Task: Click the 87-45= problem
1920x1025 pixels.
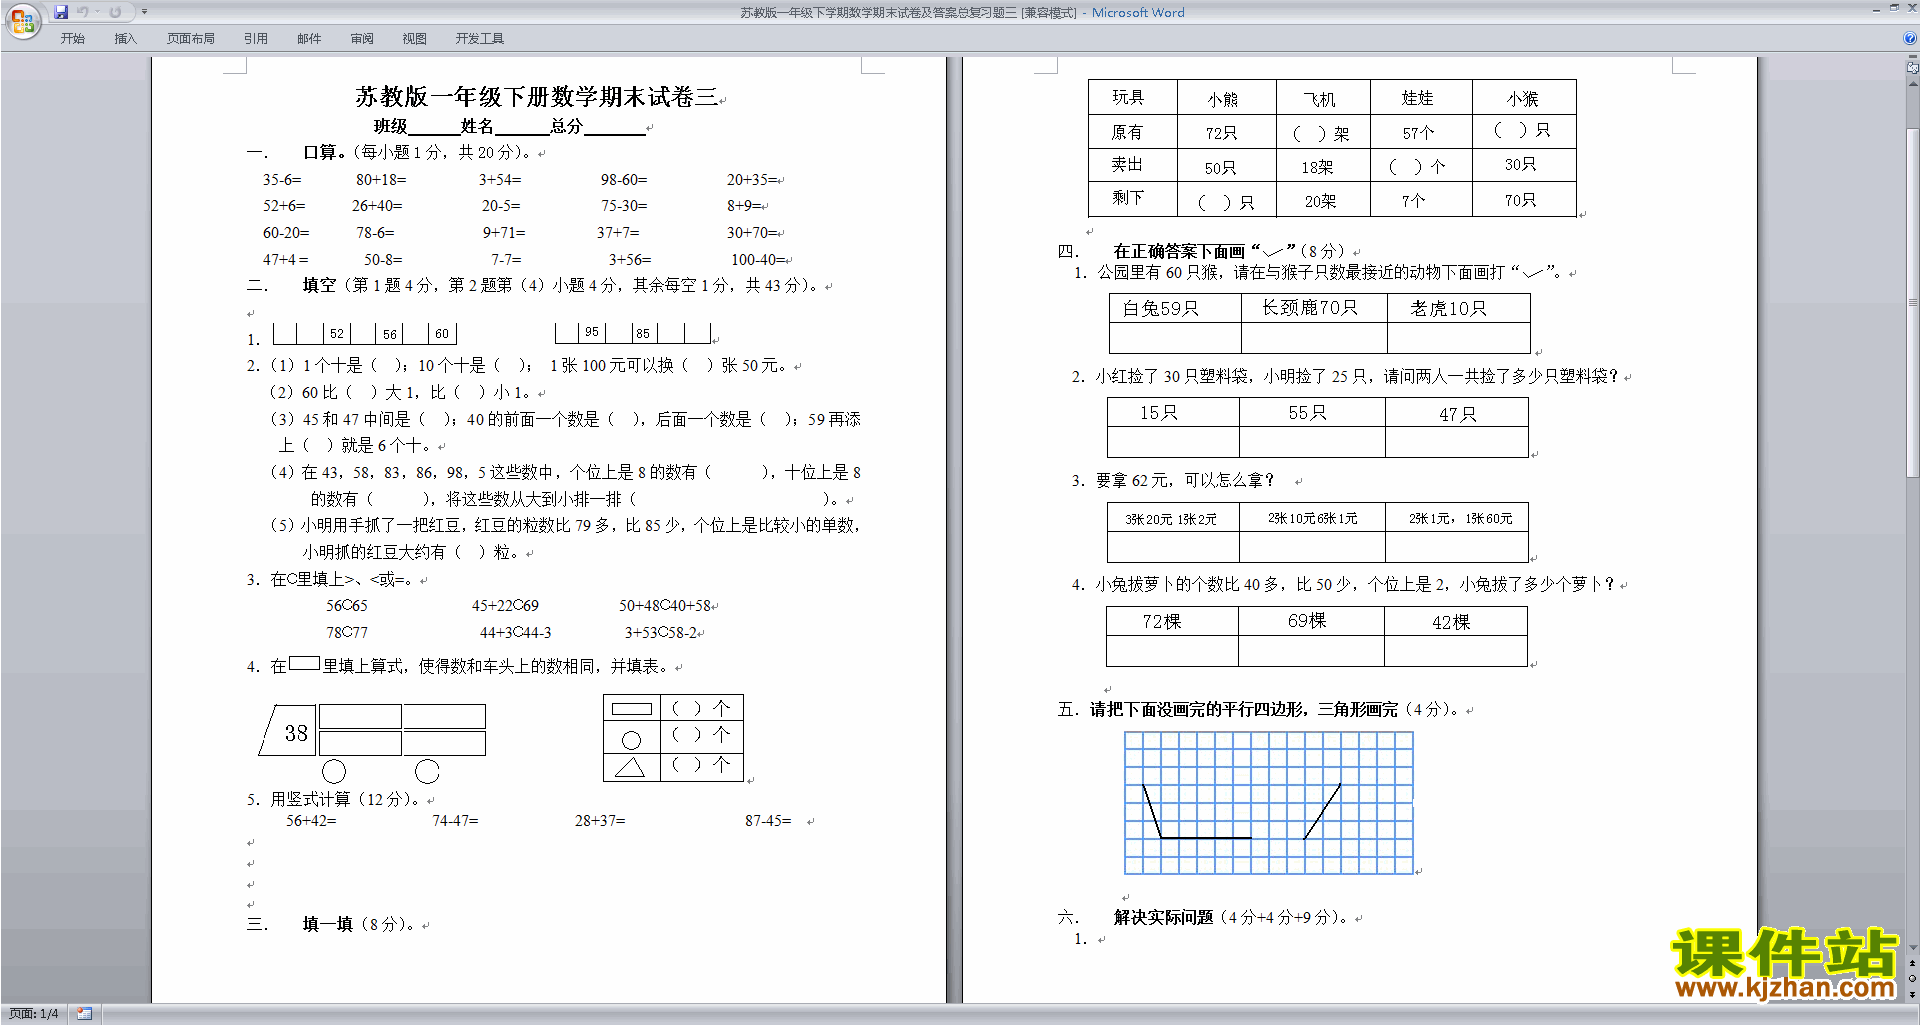Action: tap(768, 821)
